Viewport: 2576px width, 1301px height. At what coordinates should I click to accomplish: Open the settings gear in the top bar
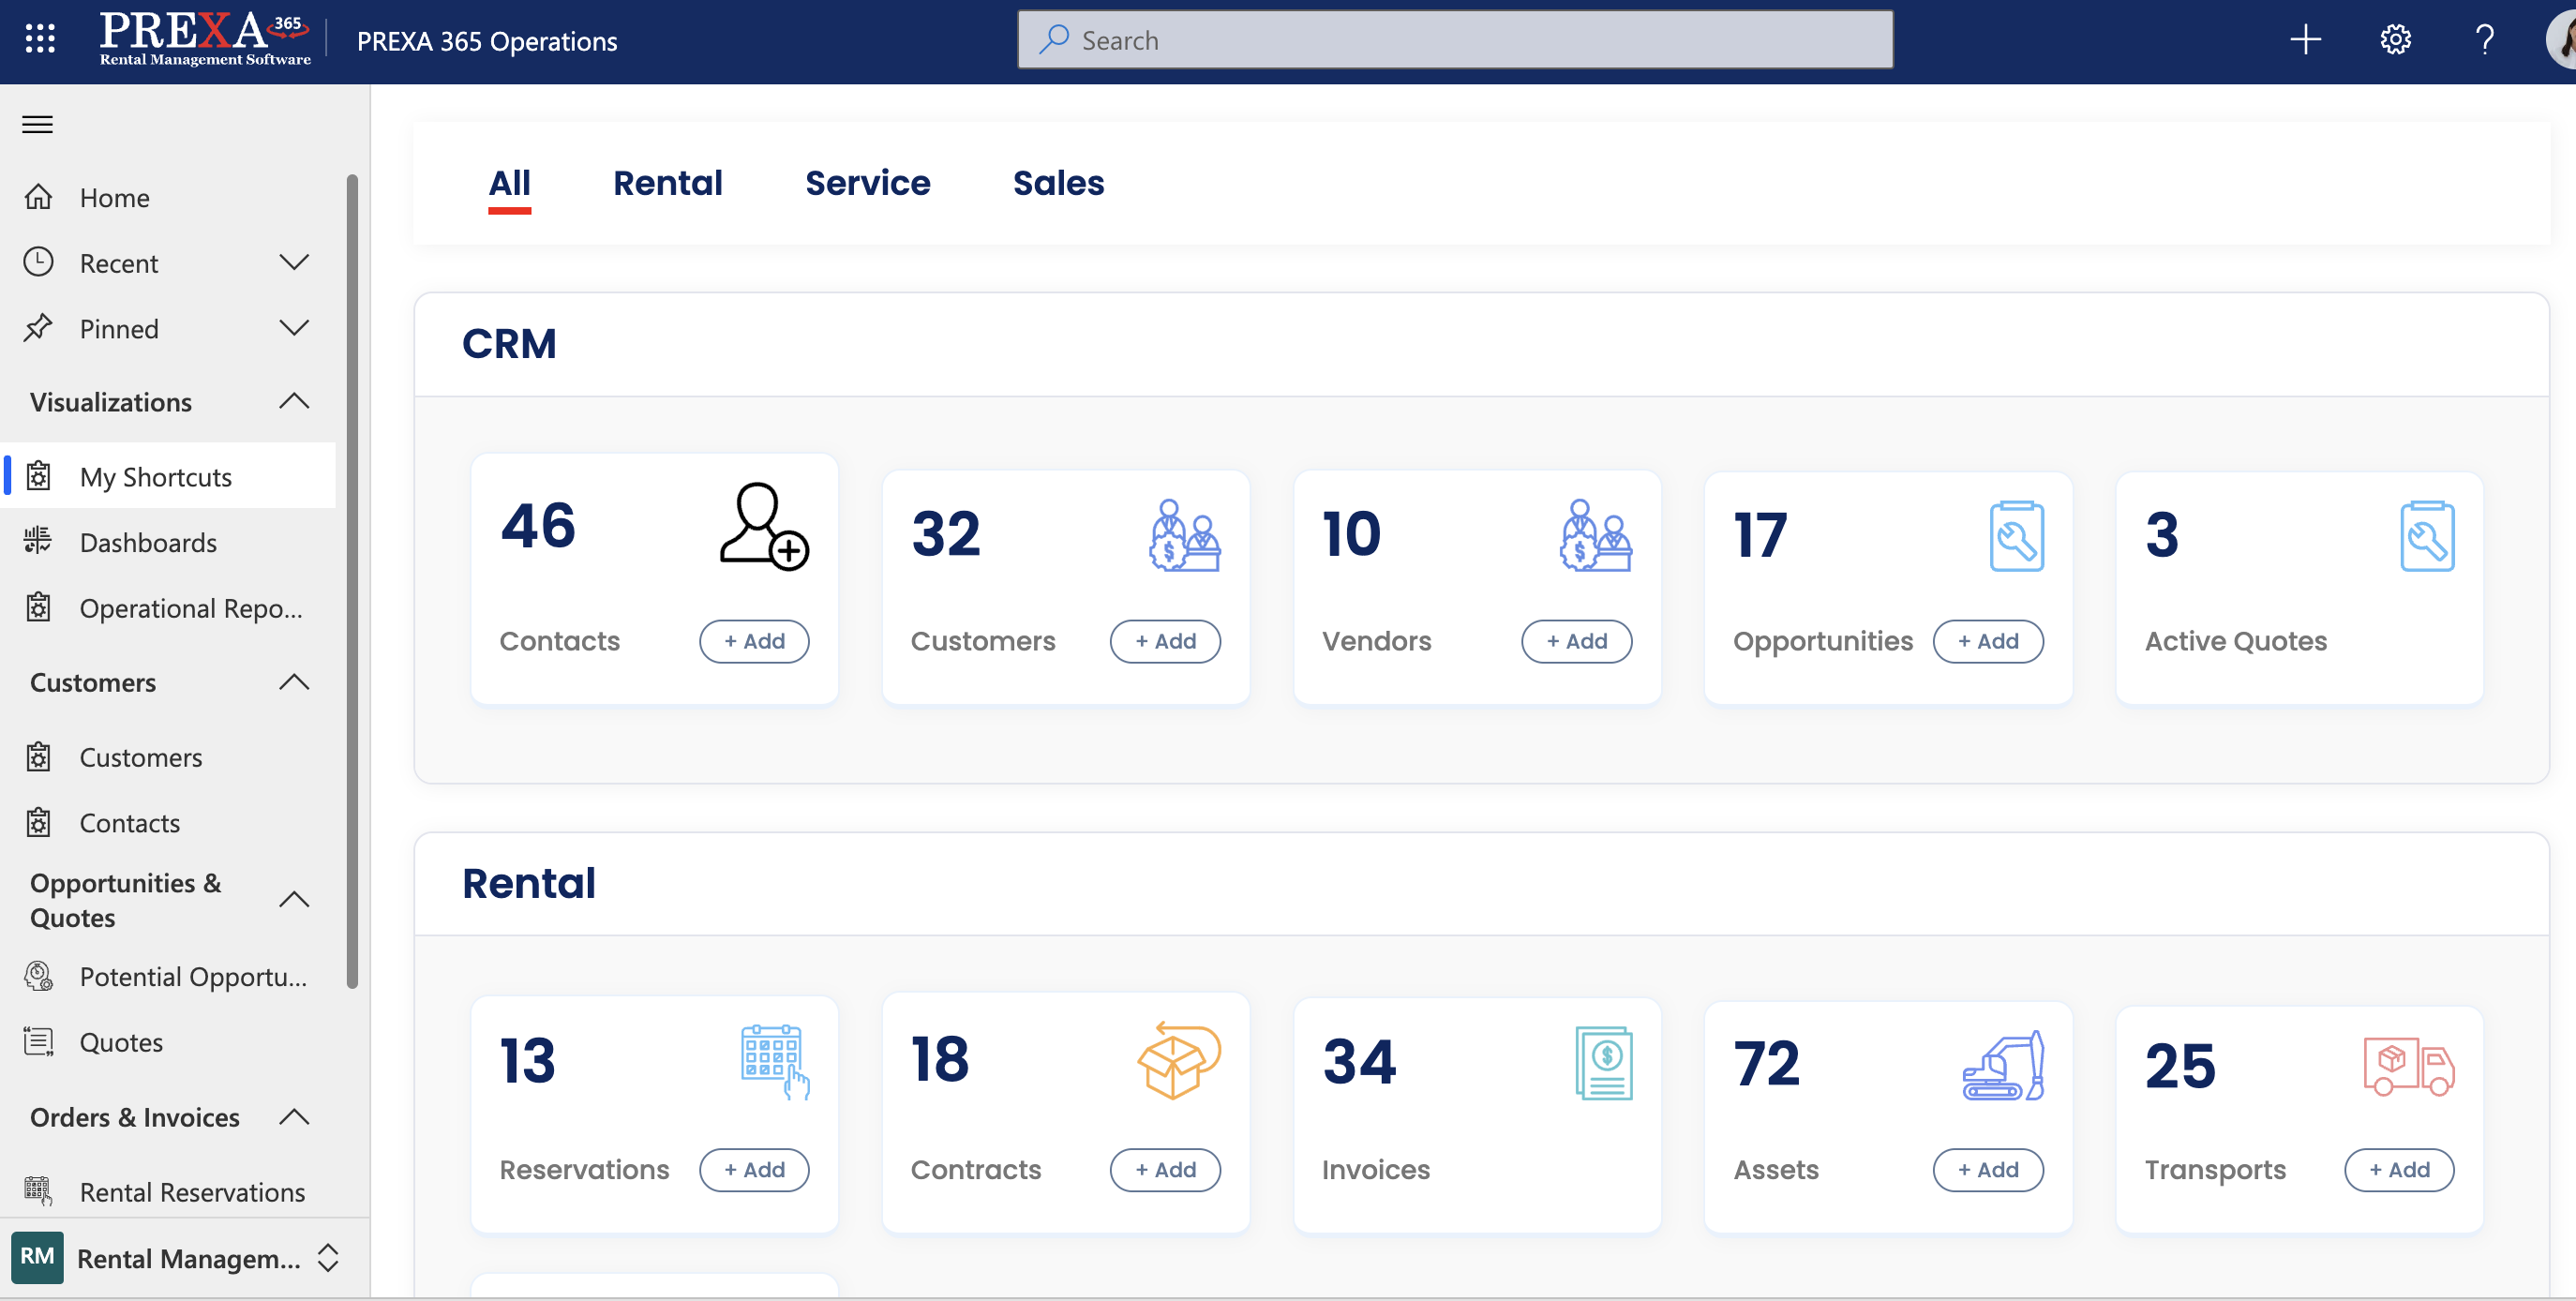[x=2395, y=39]
